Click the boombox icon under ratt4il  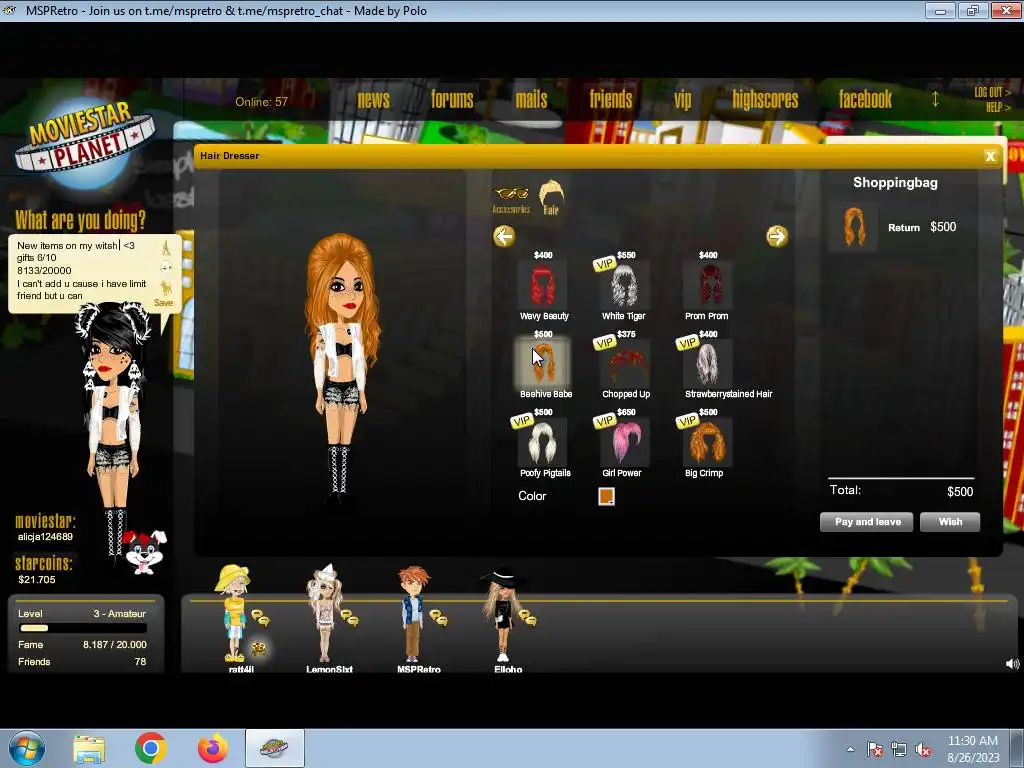(x=259, y=648)
